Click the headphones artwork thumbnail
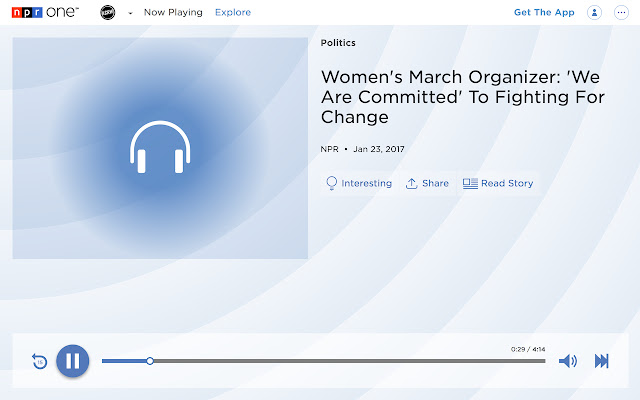Image resolution: width=640 pixels, height=400 pixels. click(160, 148)
